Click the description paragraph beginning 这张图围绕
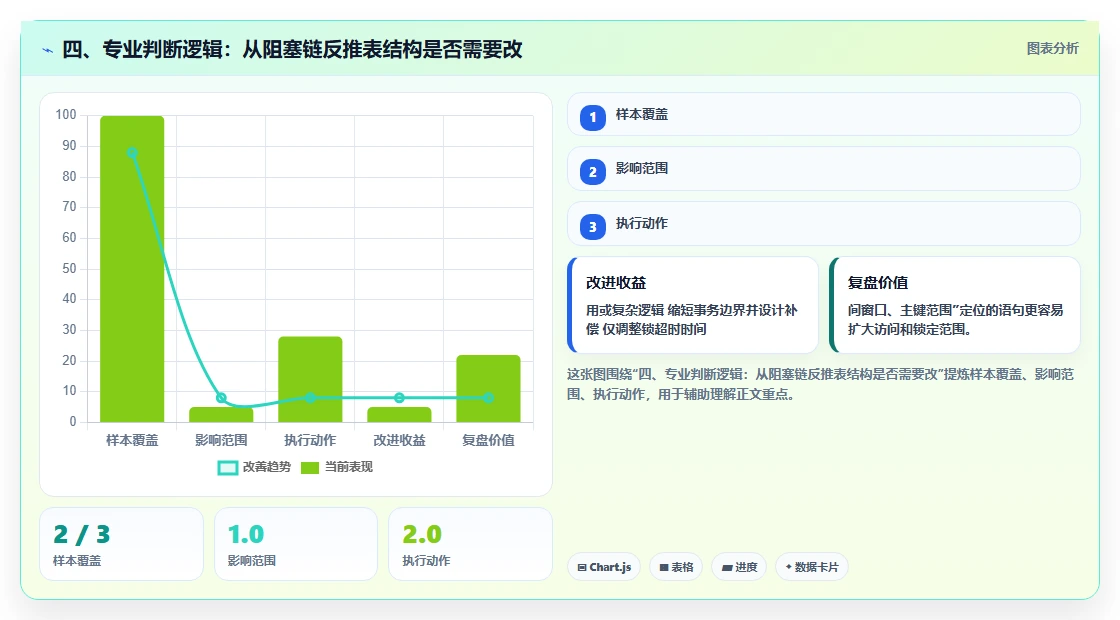Screen dimensions: 1120x620 click(x=820, y=384)
